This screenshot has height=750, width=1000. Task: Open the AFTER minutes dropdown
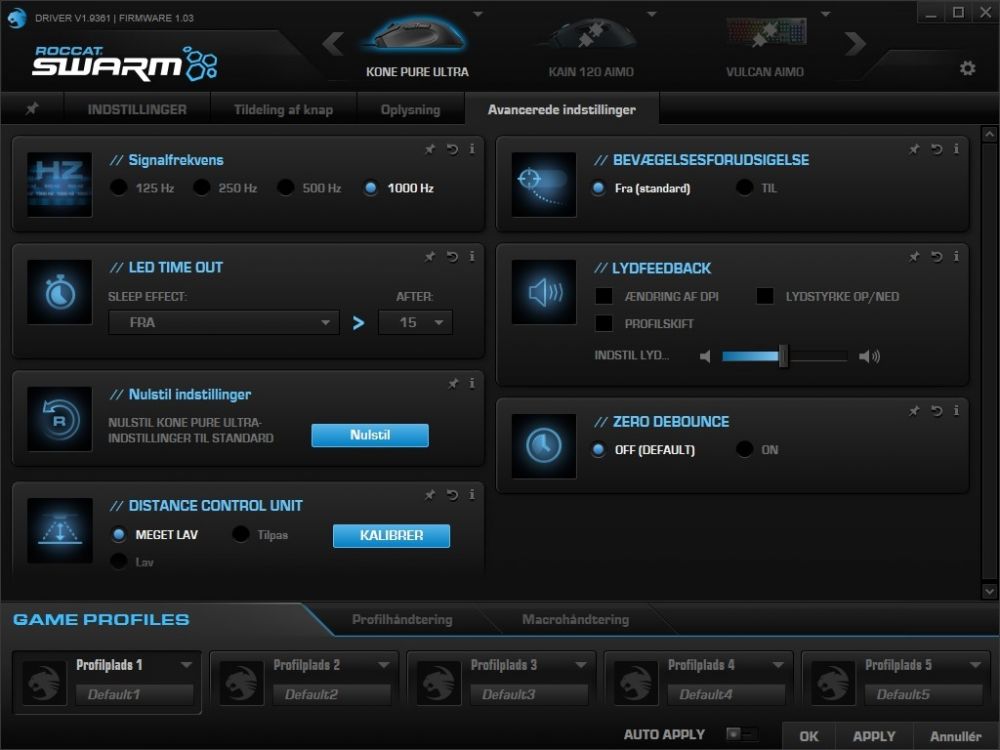click(x=415, y=323)
